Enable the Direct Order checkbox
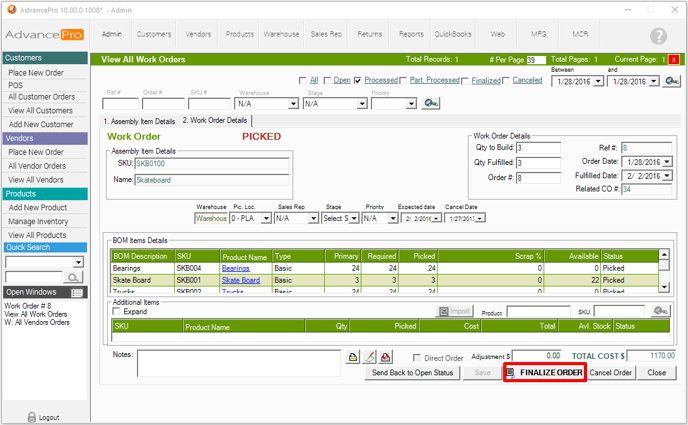 pos(416,357)
